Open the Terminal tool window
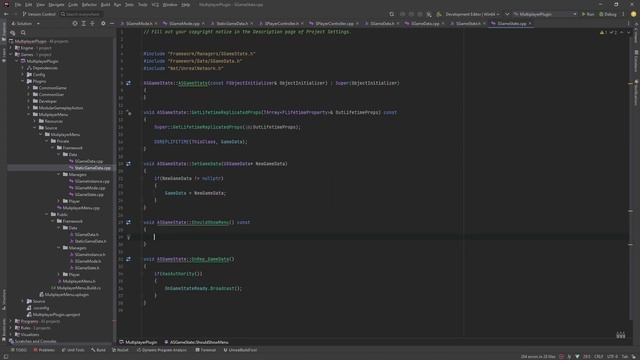Viewport: 640px width, 360px height. [206, 350]
